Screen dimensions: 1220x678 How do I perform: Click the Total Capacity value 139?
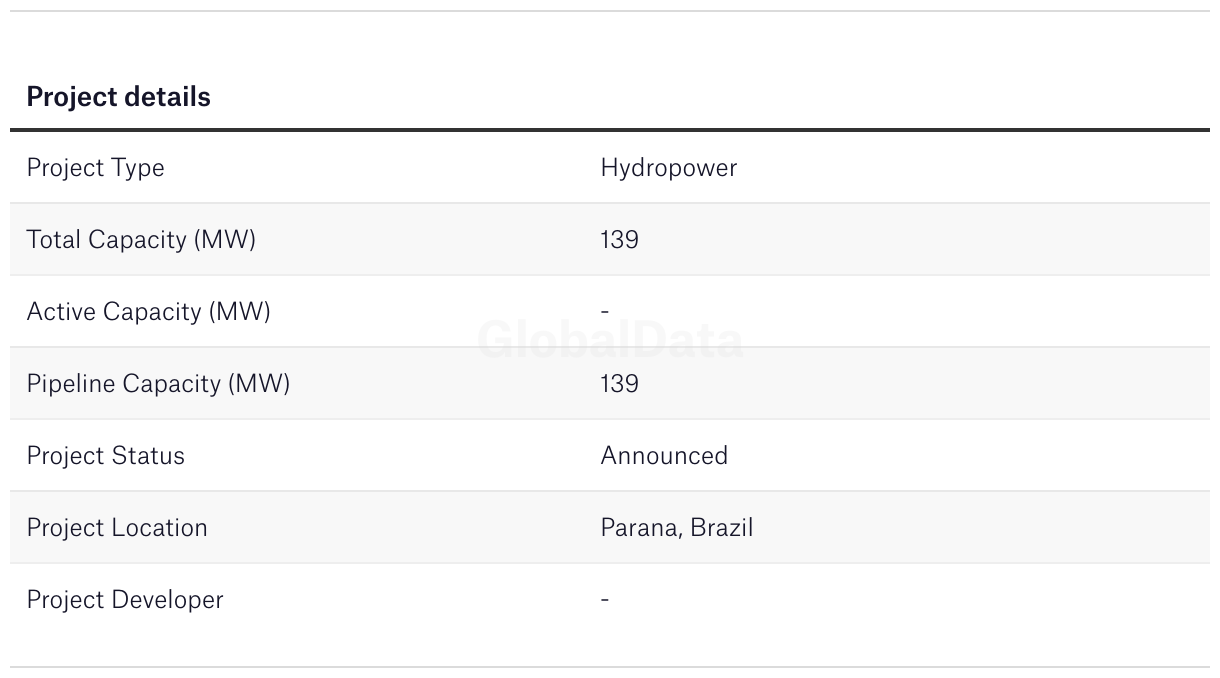point(620,240)
